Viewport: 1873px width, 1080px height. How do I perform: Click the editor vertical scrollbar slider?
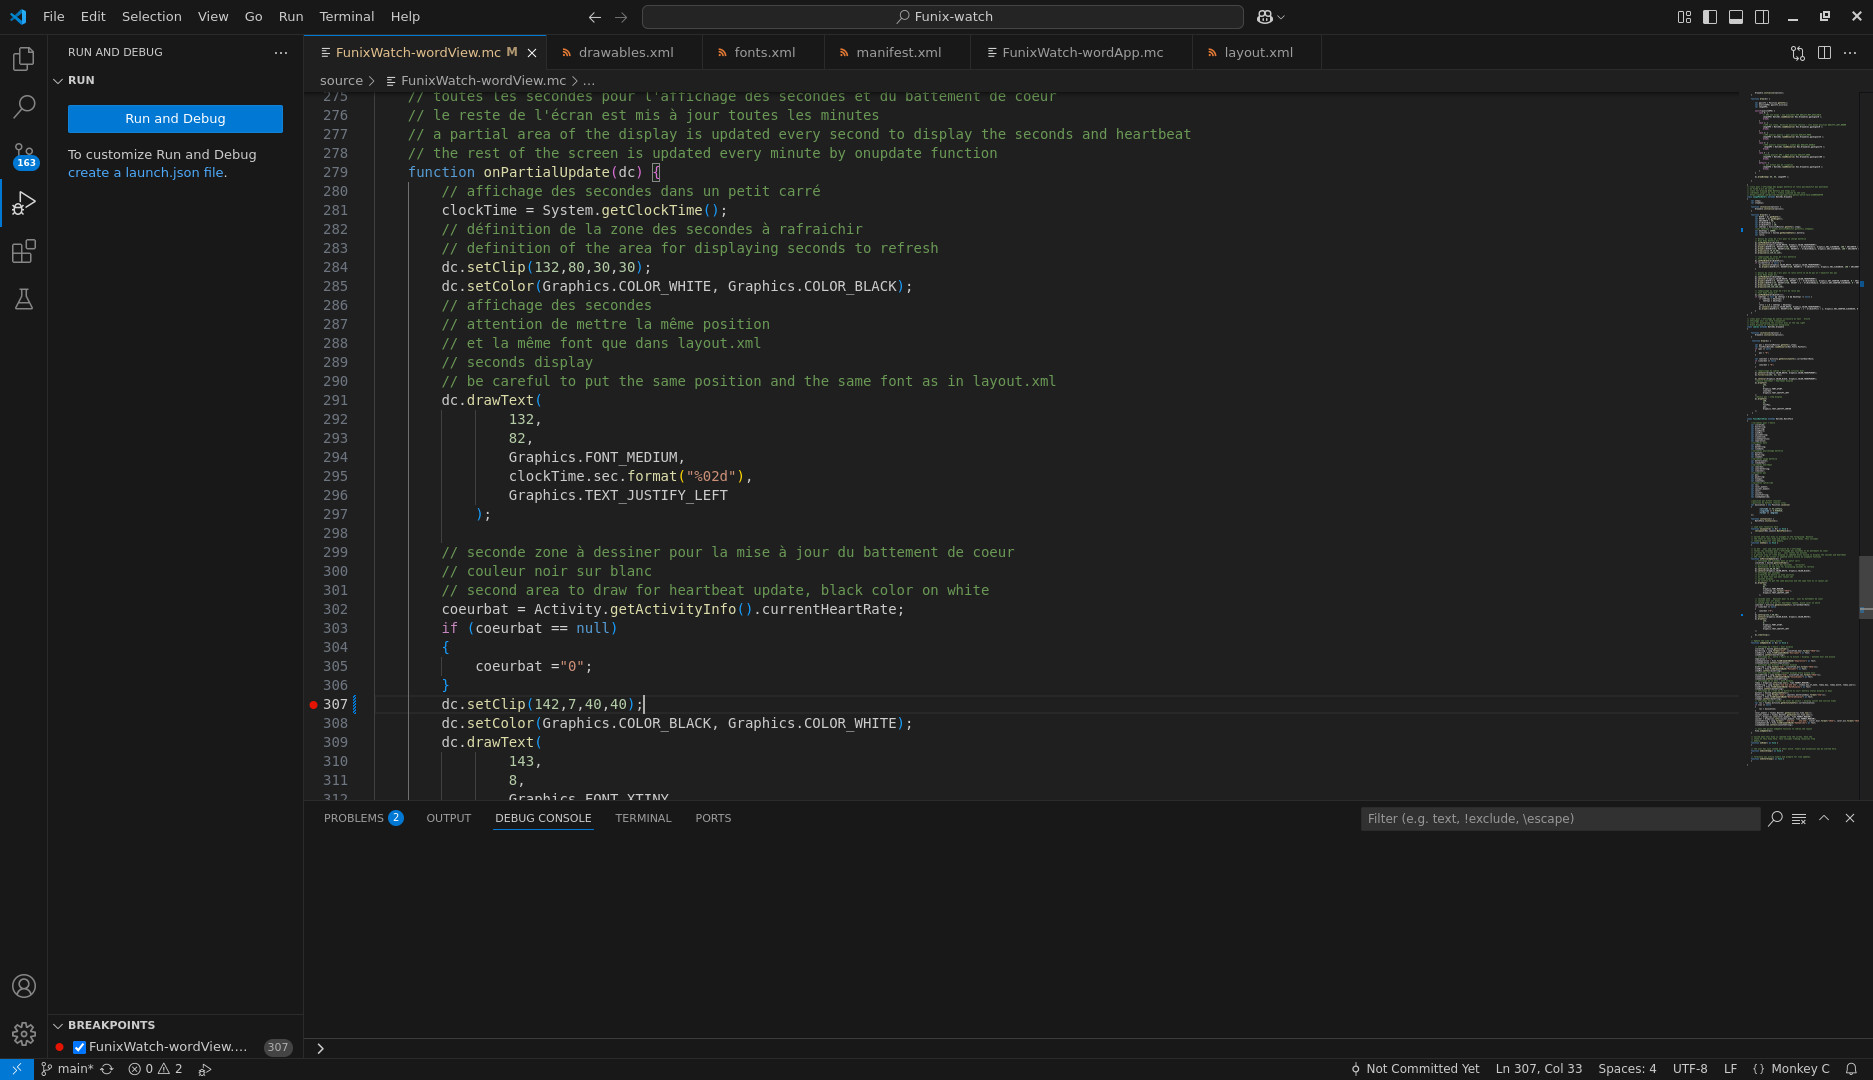(1865, 587)
